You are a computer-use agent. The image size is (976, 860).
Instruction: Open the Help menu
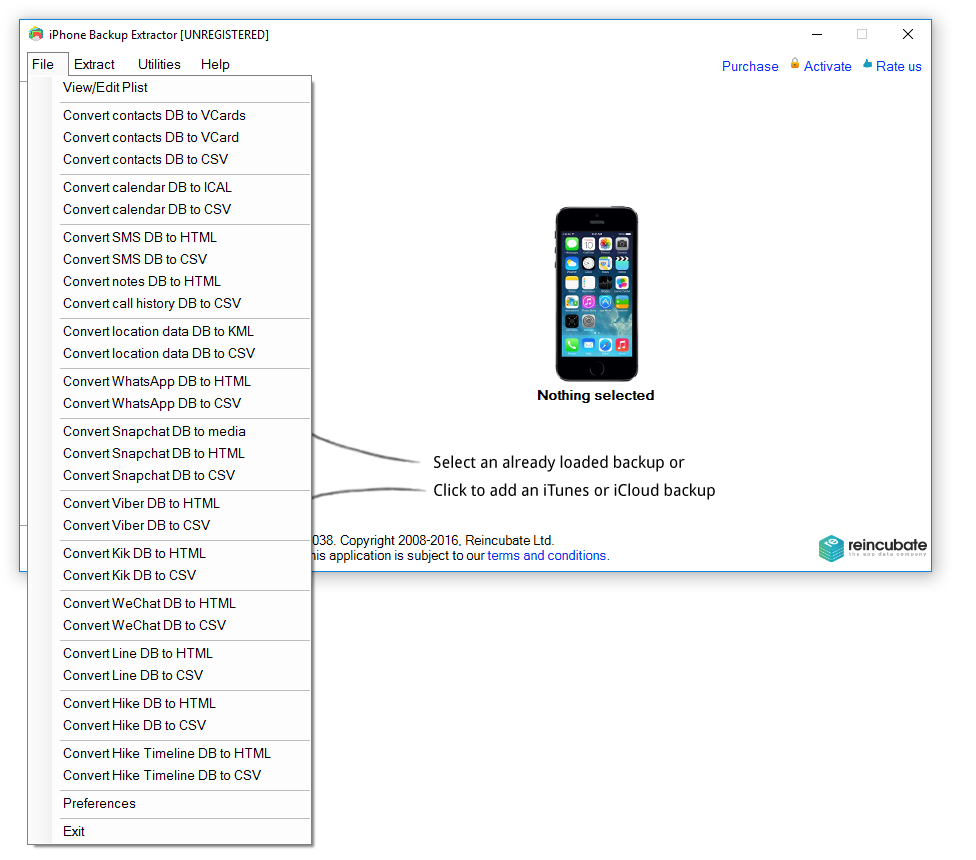(214, 64)
